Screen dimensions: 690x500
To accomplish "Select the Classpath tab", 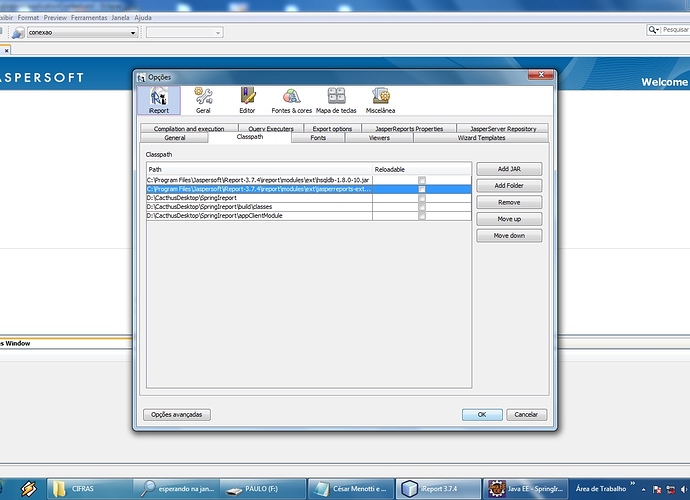I will 250,137.
